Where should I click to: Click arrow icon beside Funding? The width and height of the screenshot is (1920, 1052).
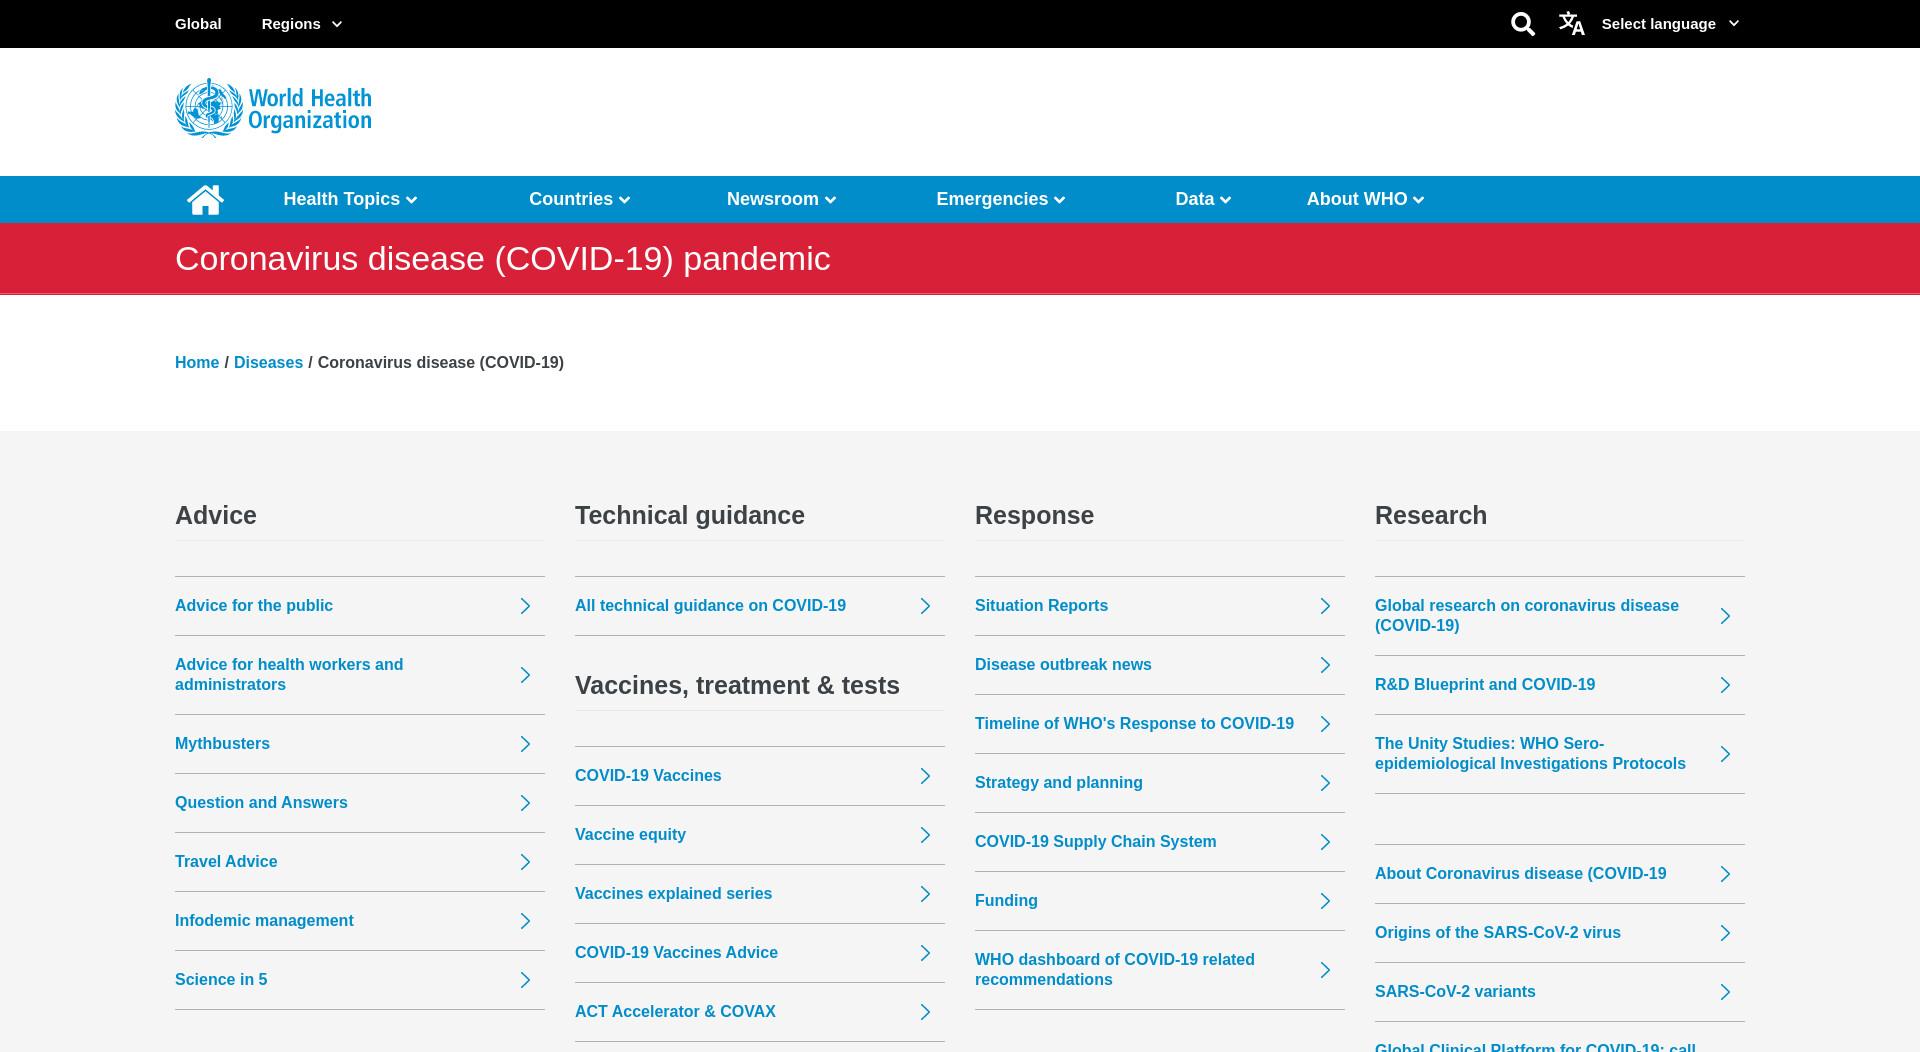click(1325, 901)
